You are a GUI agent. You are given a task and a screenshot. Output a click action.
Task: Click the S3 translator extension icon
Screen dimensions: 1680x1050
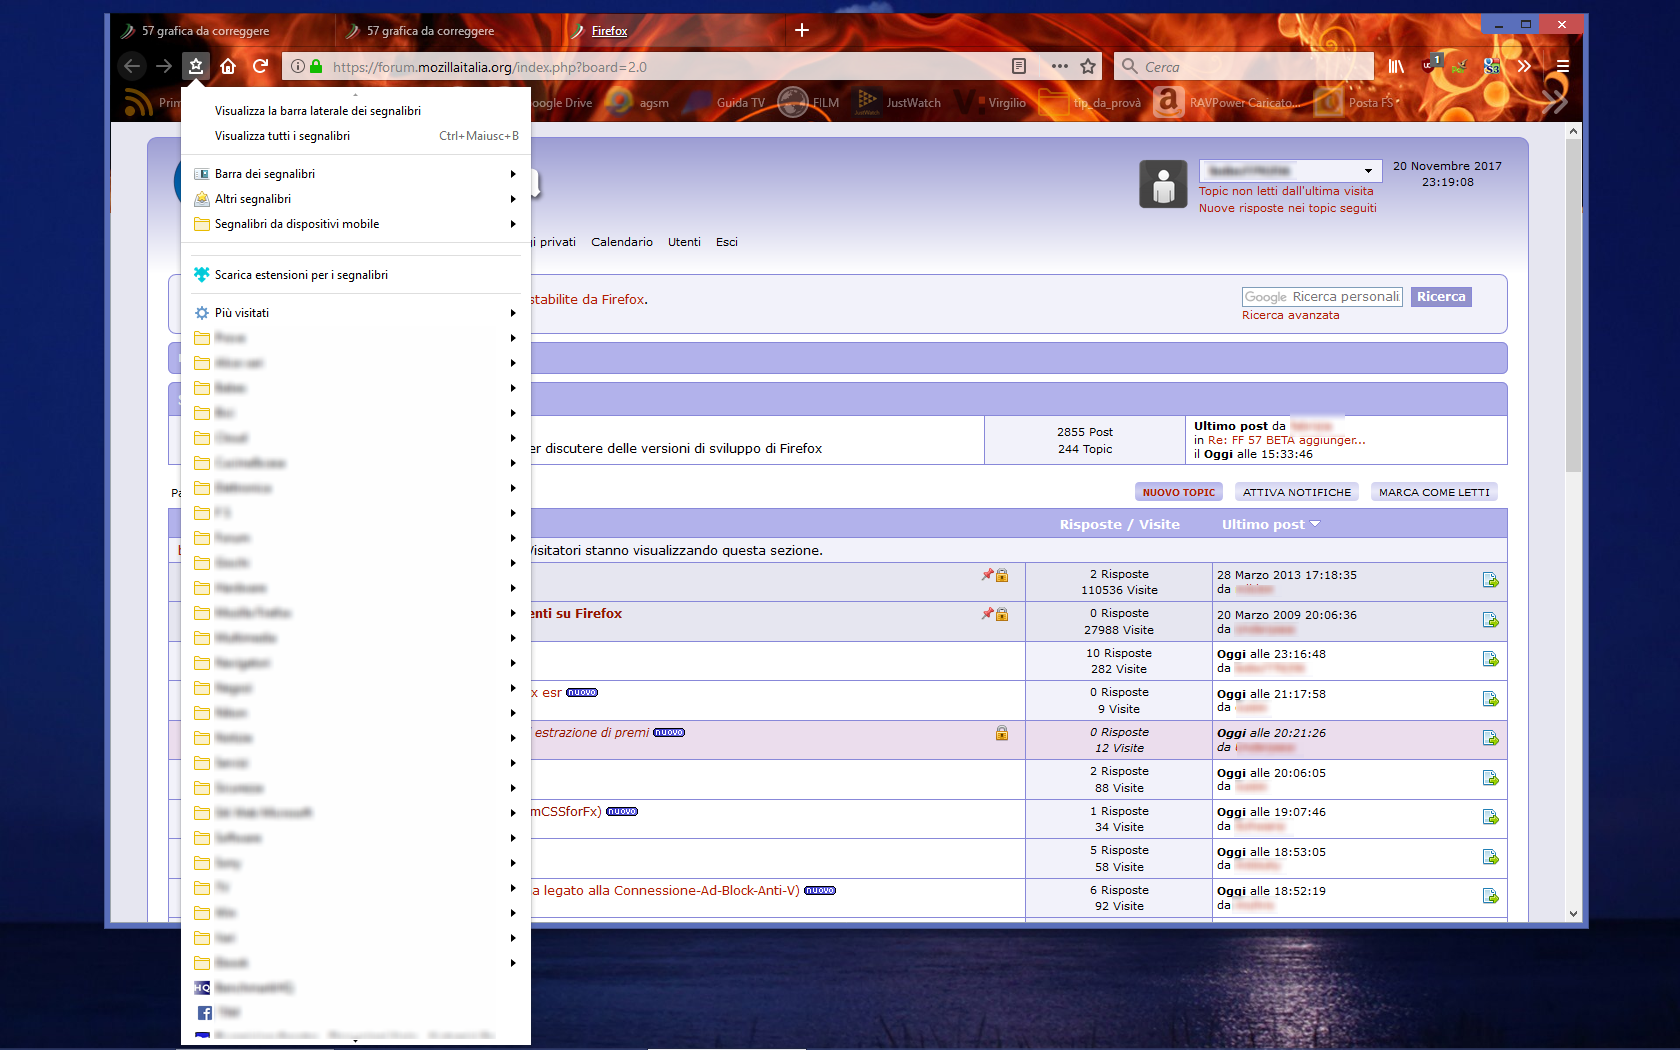[x=1492, y=66]
